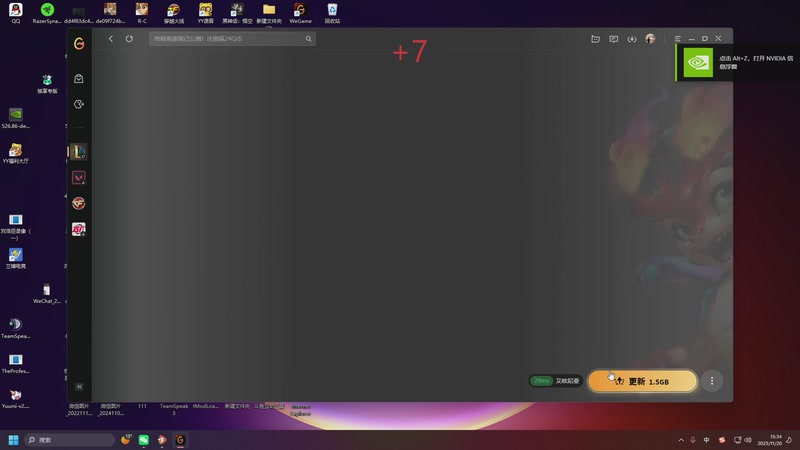Image resolution: width=800 pixels, height=450 pixels.
Task: Select League of Legends in sidebar
Action: 79,152
